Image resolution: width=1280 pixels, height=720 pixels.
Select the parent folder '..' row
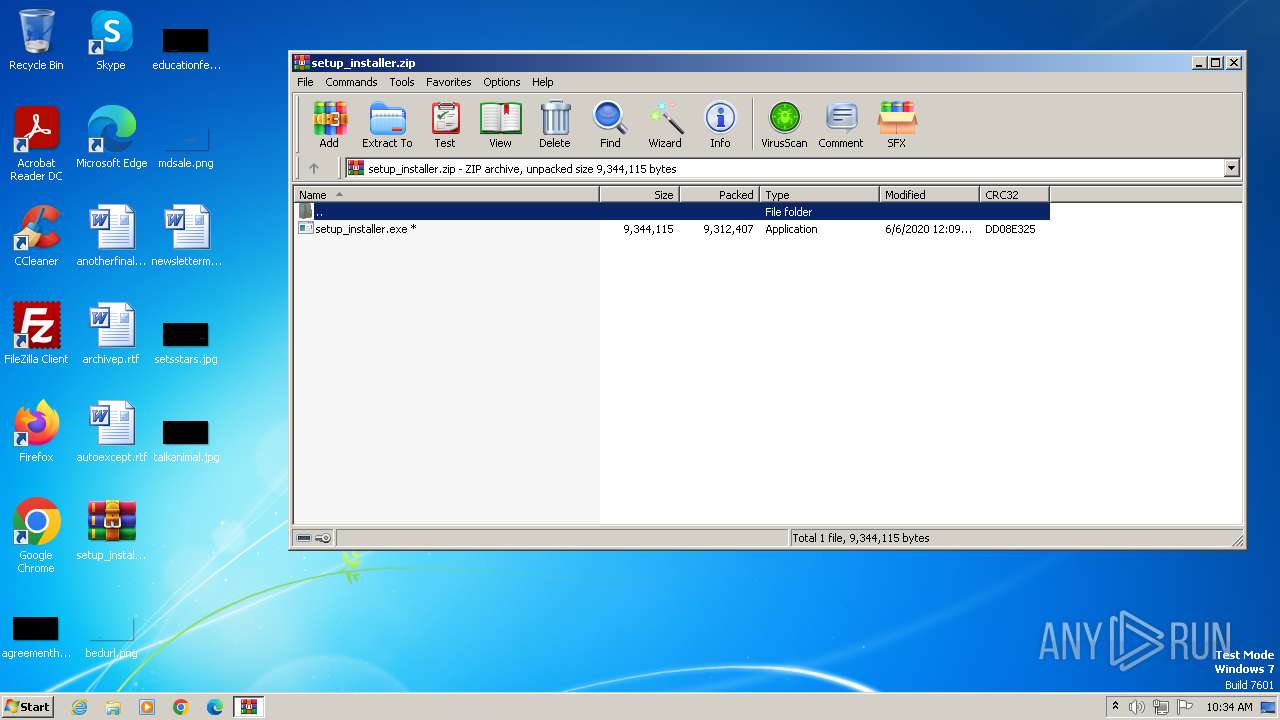point(672,212)
